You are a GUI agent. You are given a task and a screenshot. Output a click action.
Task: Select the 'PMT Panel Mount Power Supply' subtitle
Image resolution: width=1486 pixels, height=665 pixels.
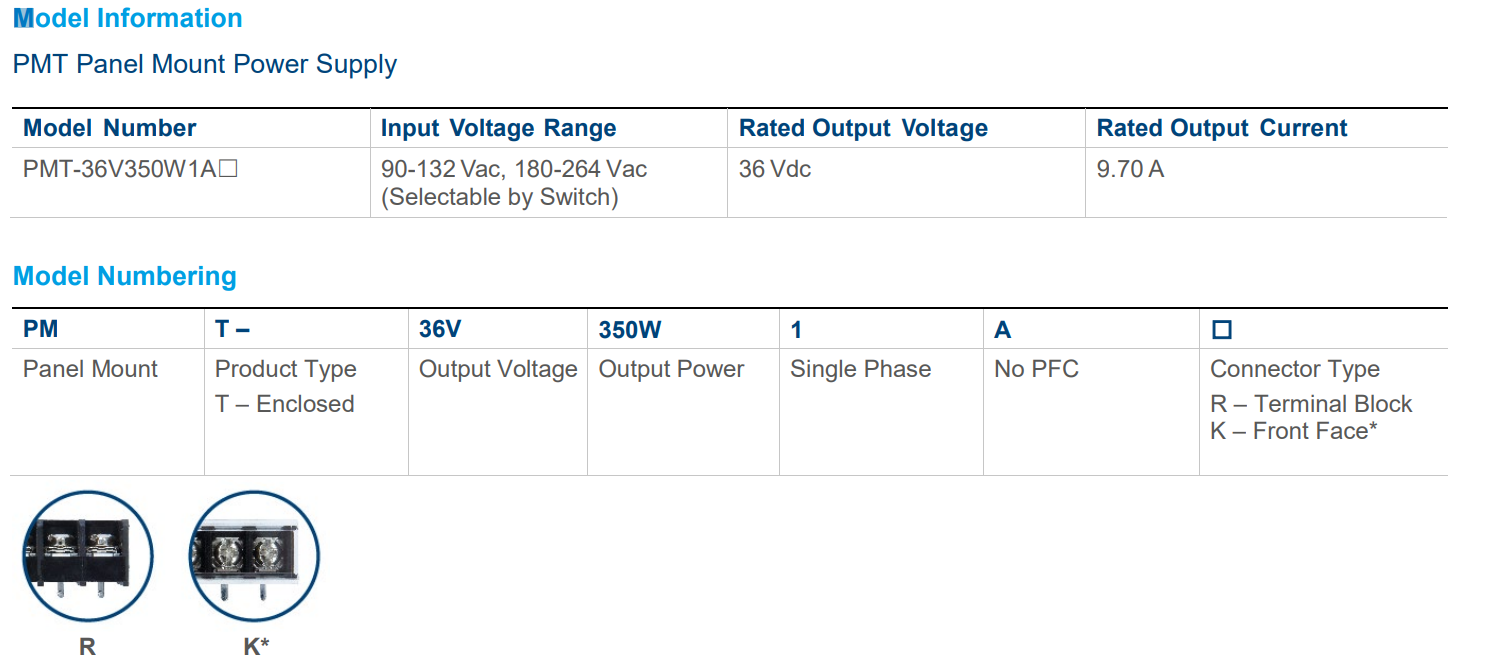(x=205, y=65)
